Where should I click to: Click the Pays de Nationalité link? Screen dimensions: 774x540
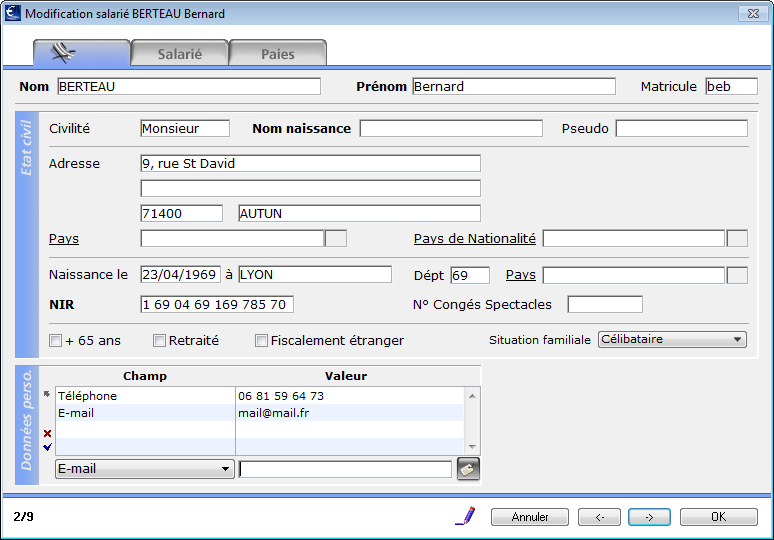[474, 239]
